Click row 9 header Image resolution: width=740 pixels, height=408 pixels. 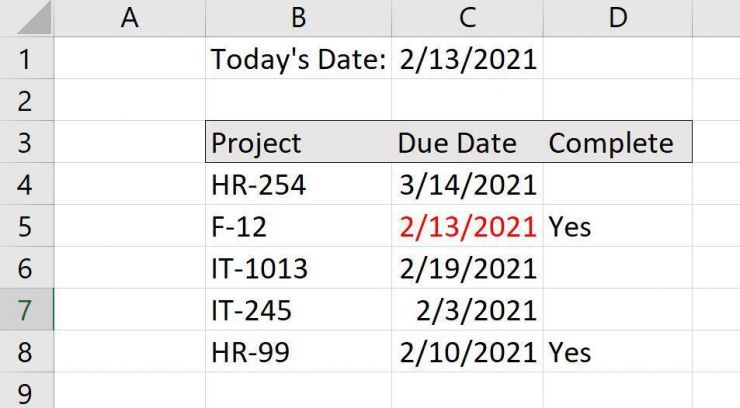(26, 390)
